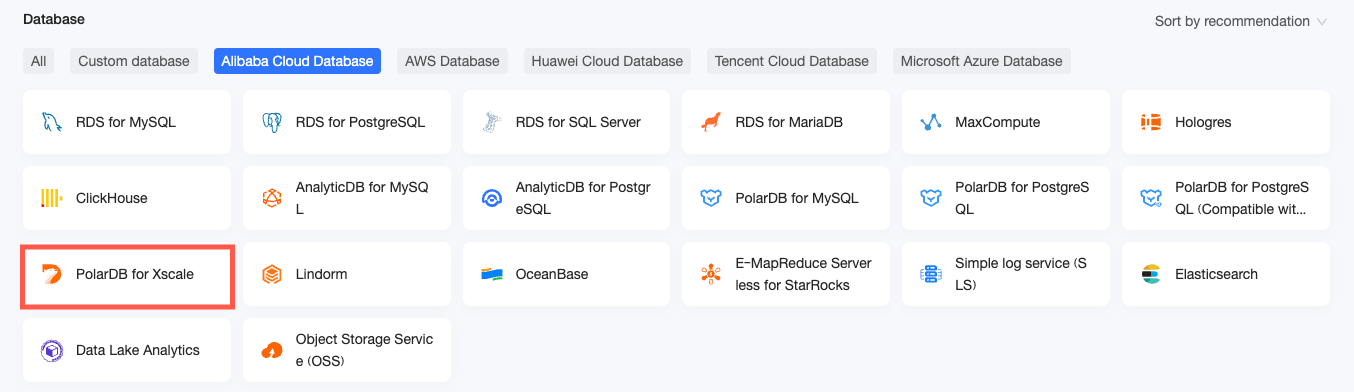Click the 'RDS for SQL Server' label

pyautogui.click(x=578, y=122)
